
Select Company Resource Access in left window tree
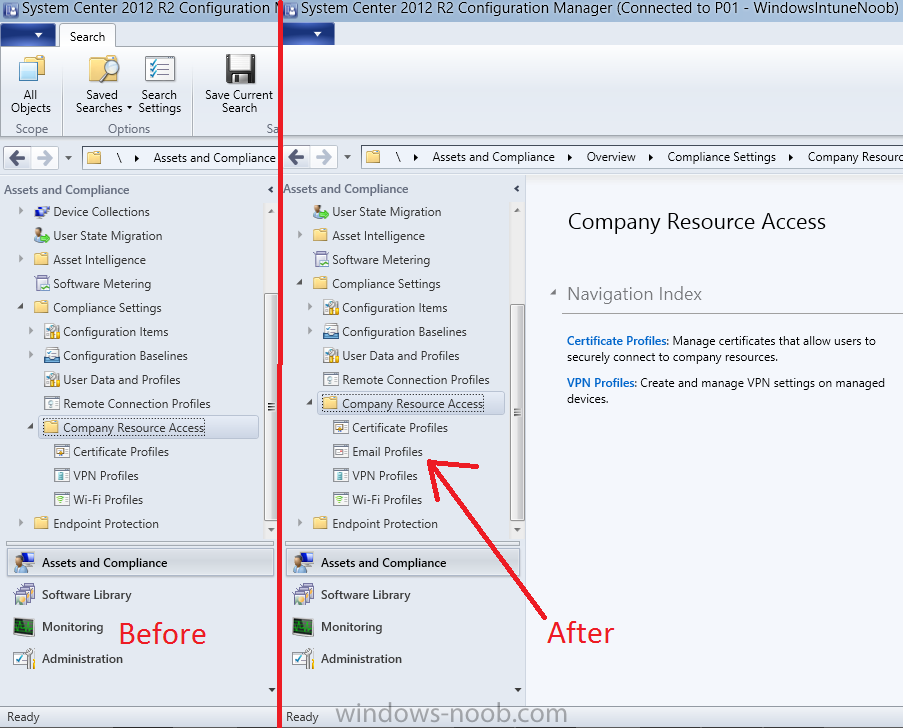point(149,427)
